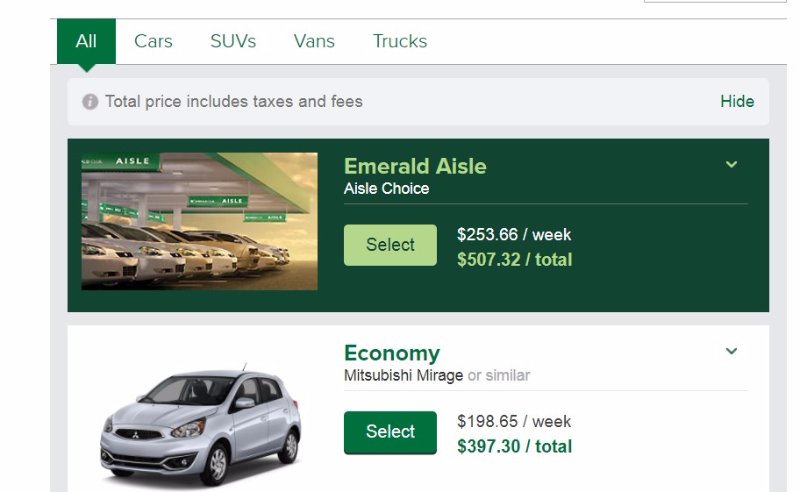Filter by the Vans tab

click(x=314, y=41)
